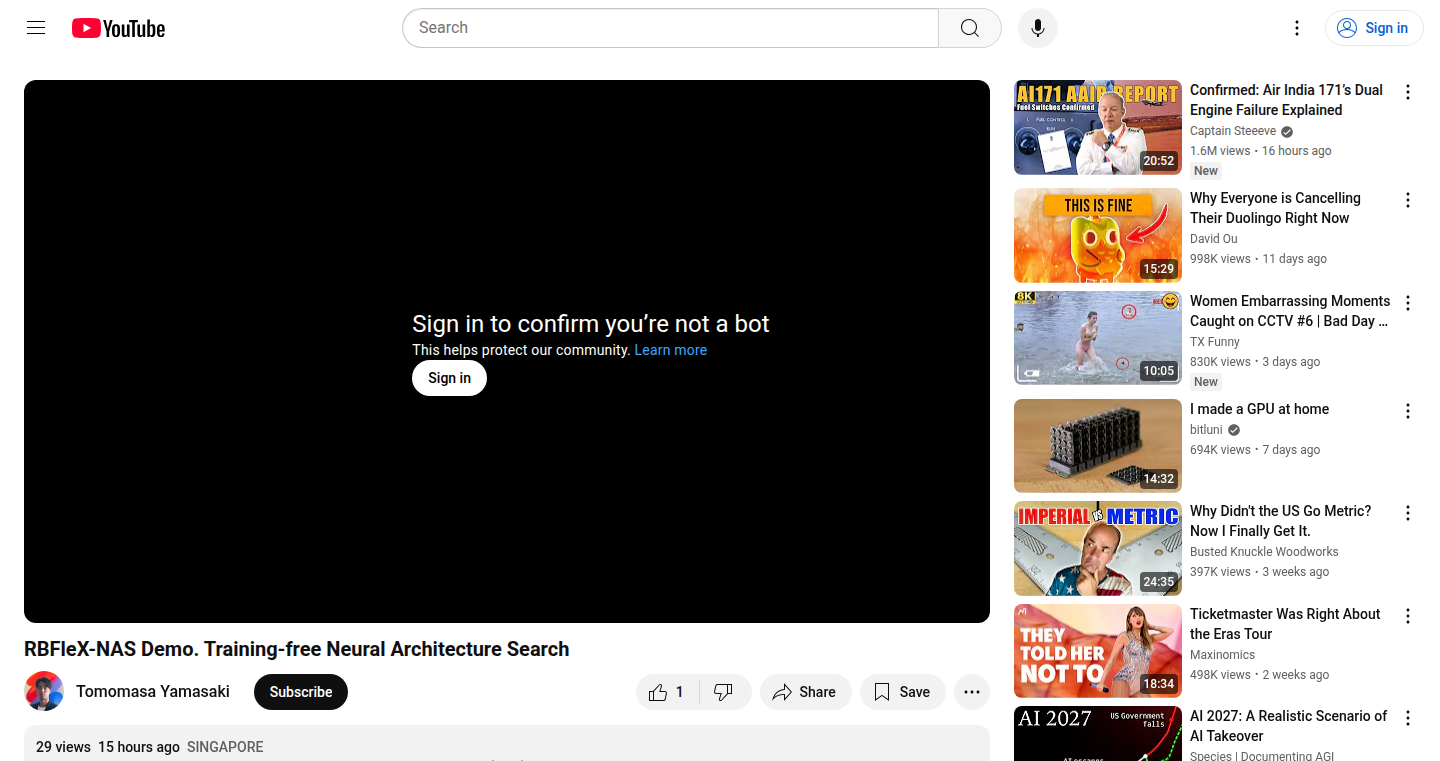
Task: Start voice search with microphone
Action: 1038,28
